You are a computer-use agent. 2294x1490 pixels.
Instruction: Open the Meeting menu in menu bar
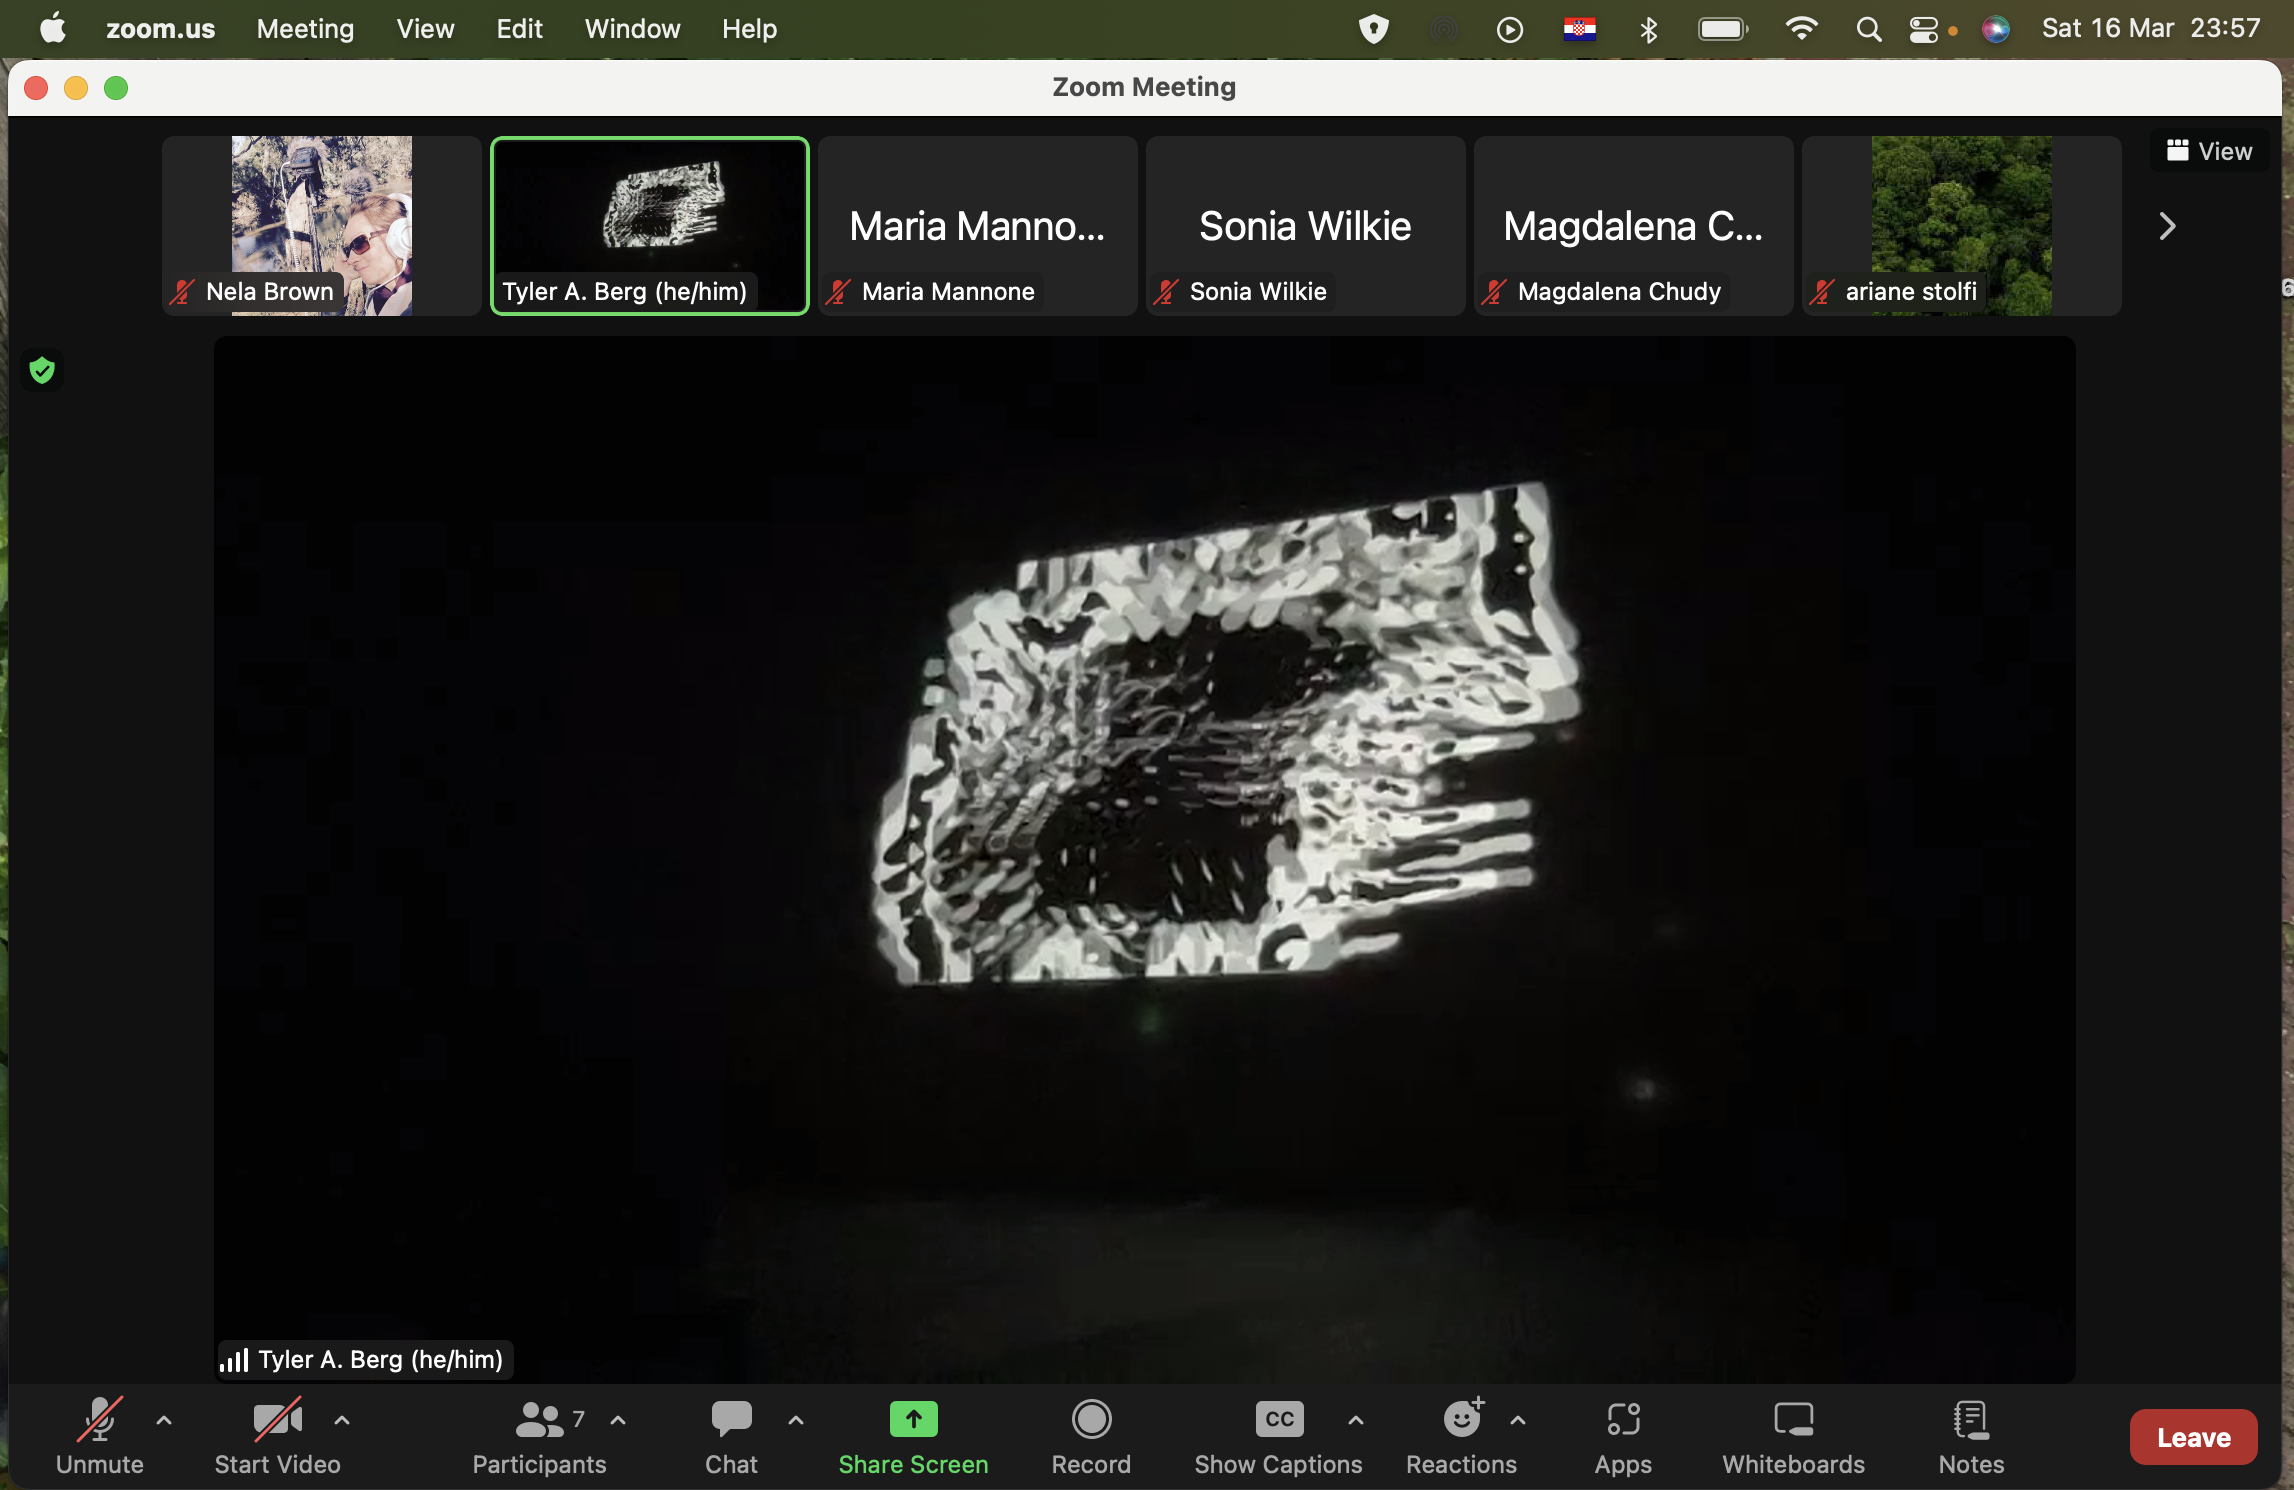(x=305, y=29)
